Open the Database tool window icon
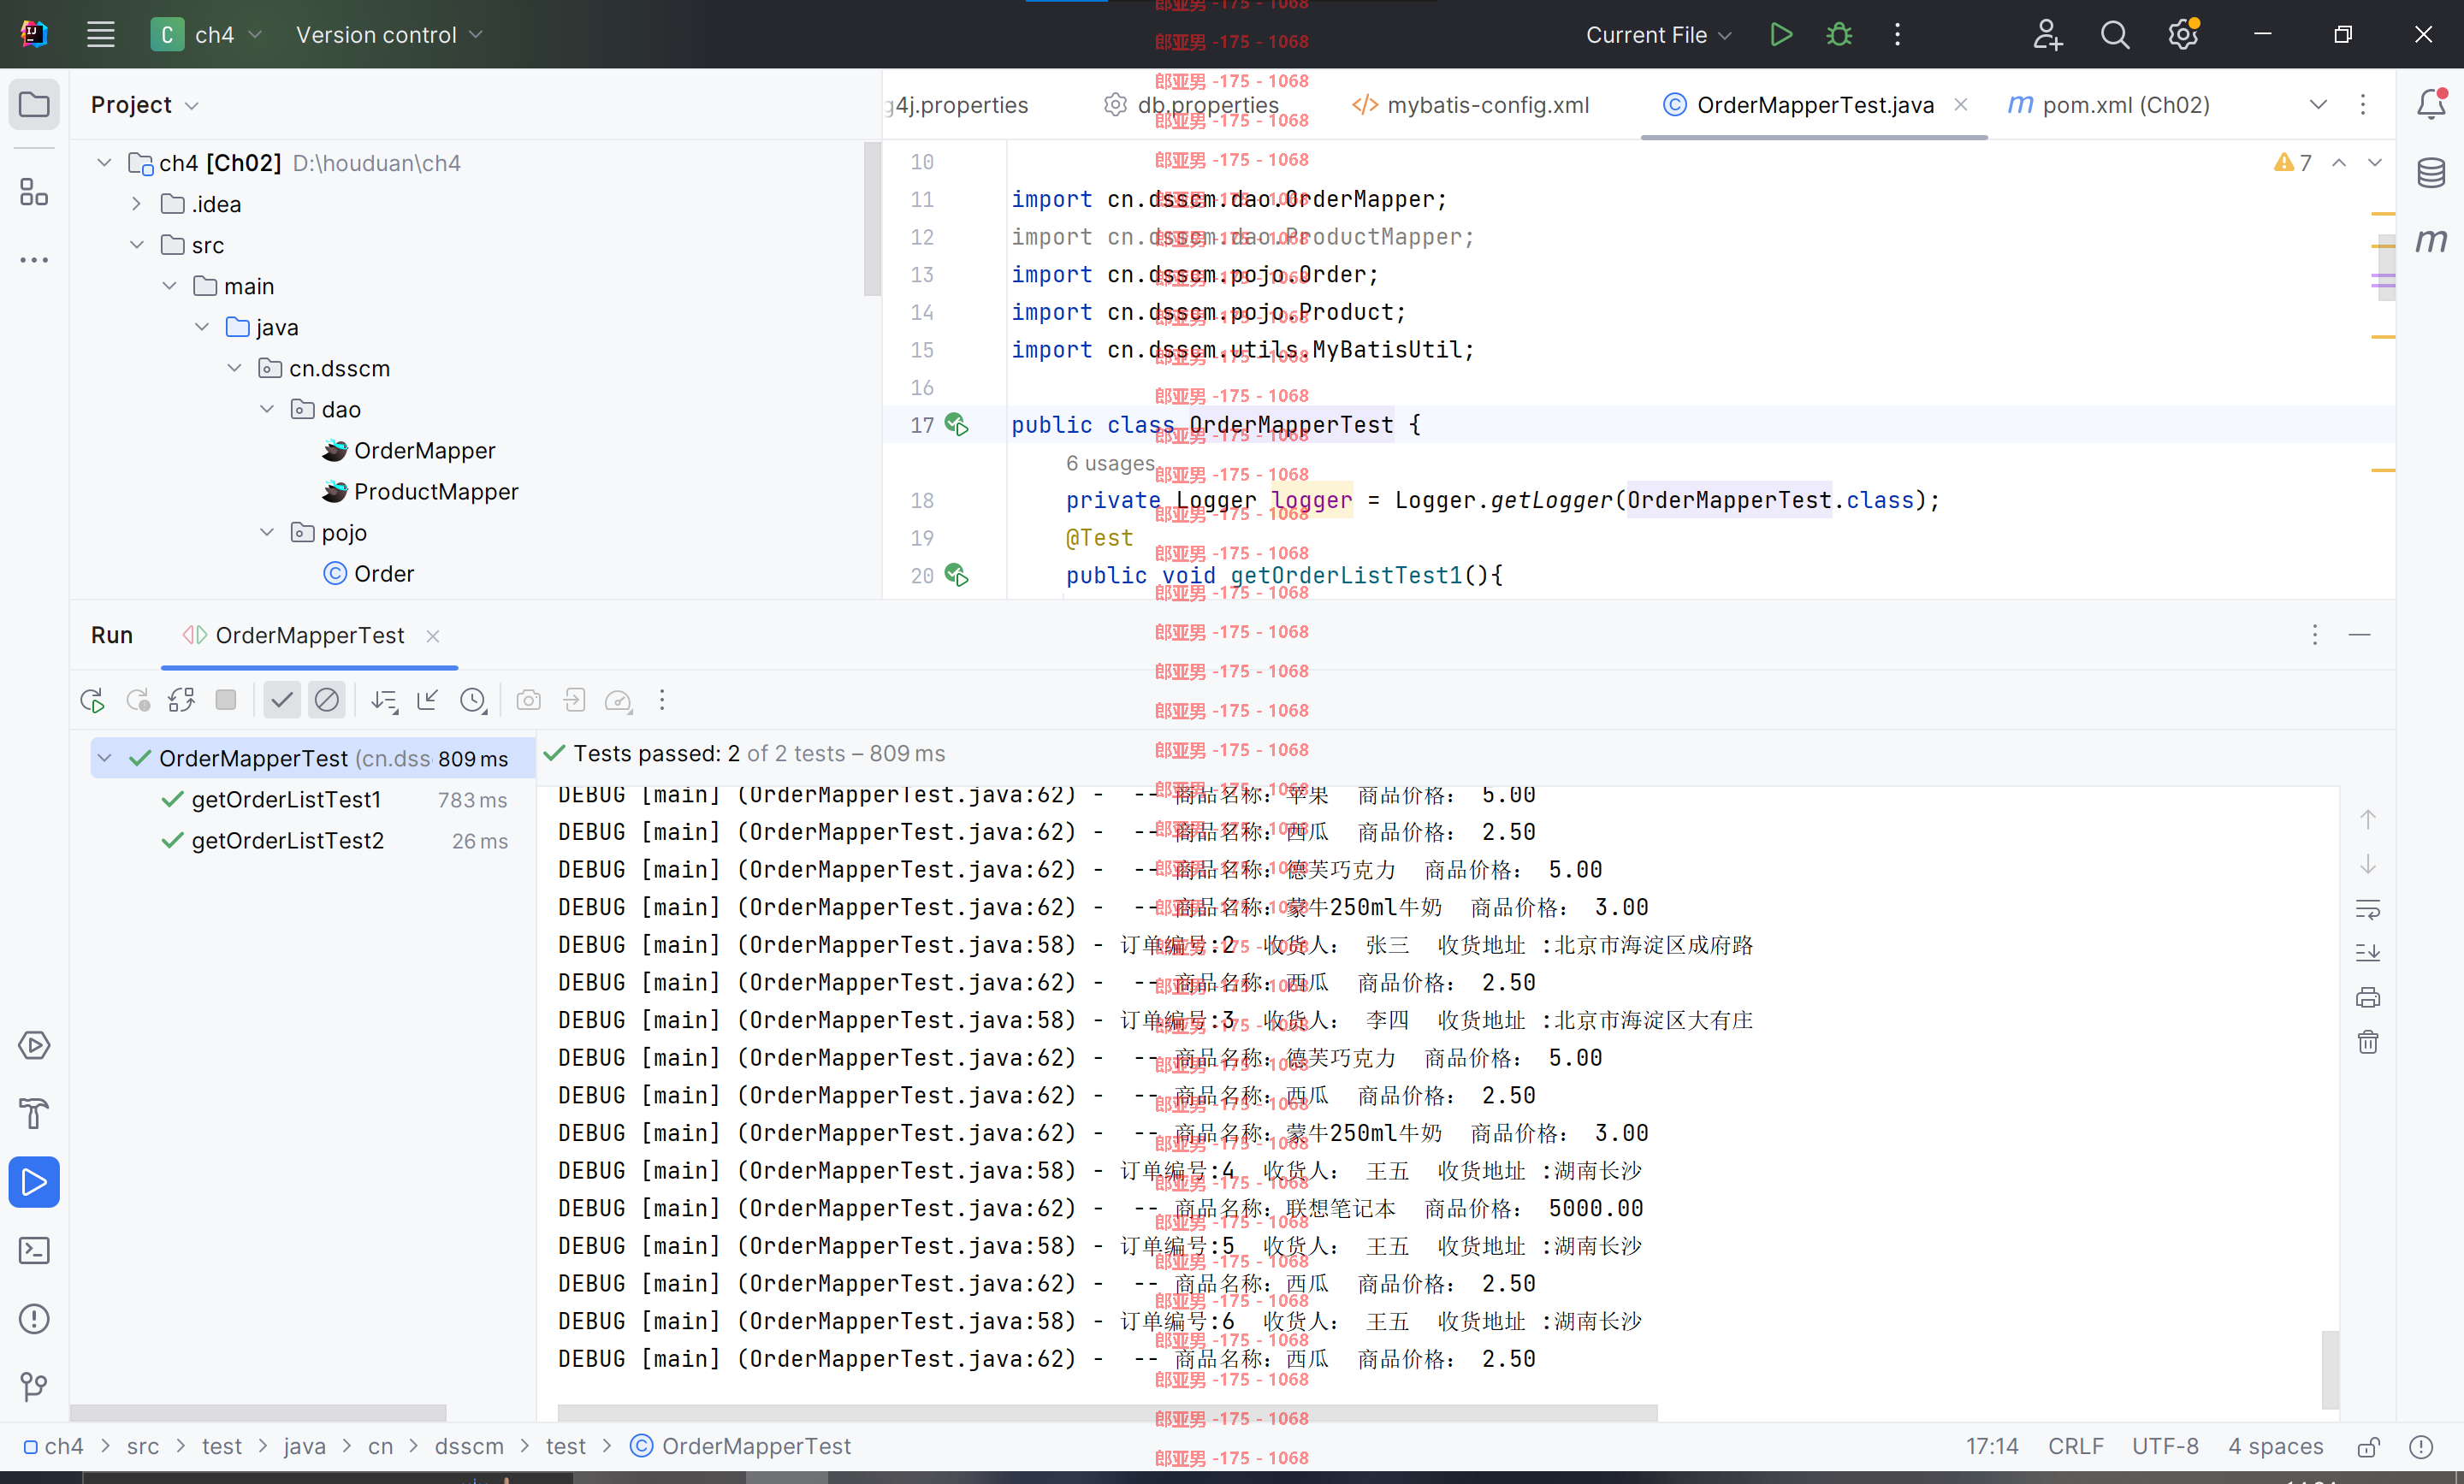The image size is (2464, 1484). [x=2431, y=172]
